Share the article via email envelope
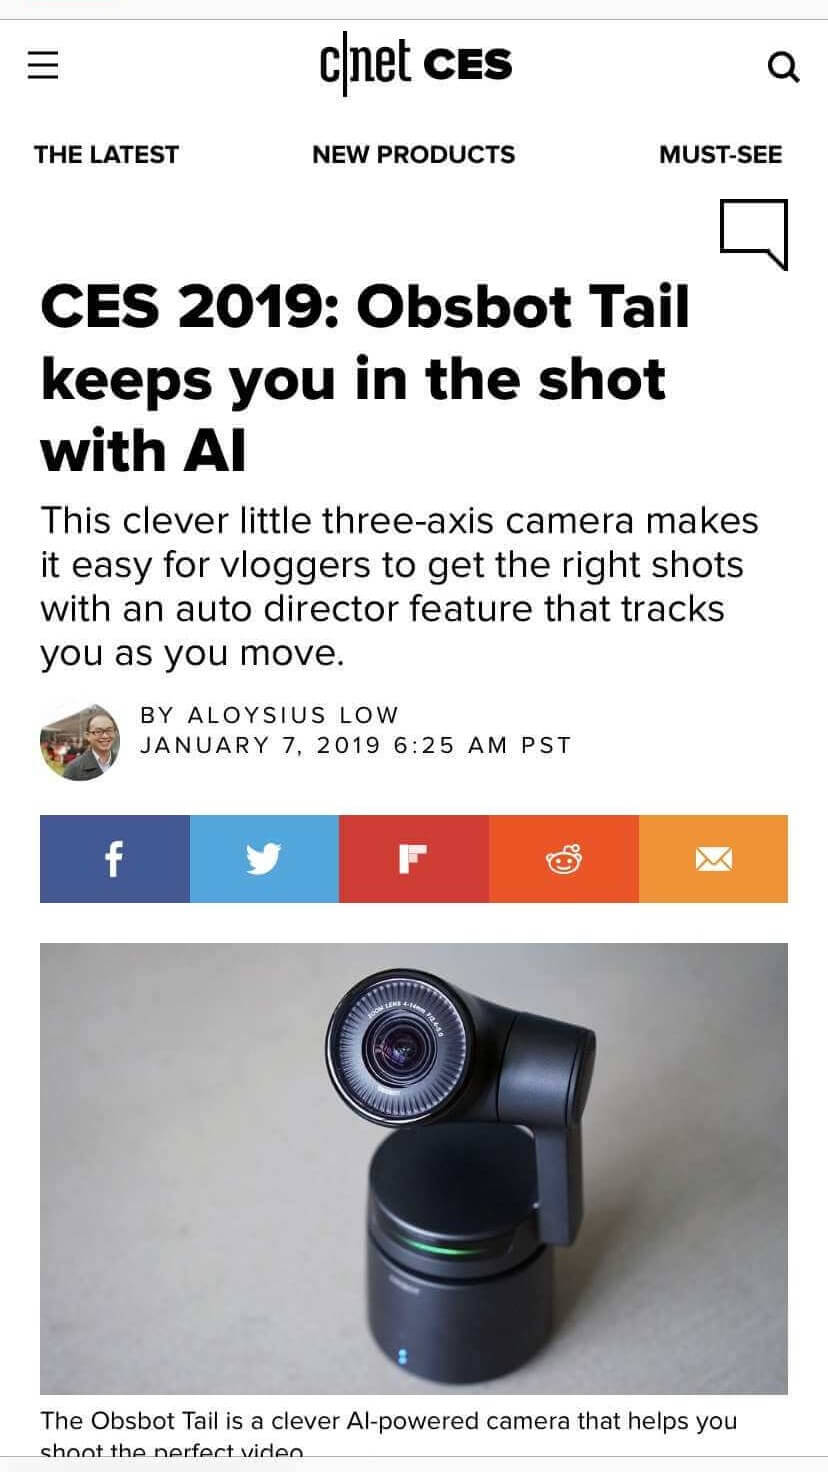This screenshot has height=1472, width=828. pos(713,859)
